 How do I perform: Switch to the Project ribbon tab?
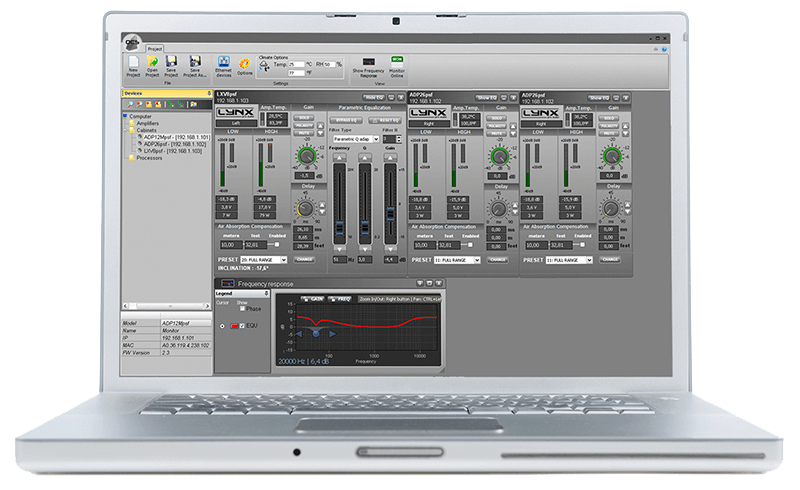pyautogui.click(x=154, y=47)
